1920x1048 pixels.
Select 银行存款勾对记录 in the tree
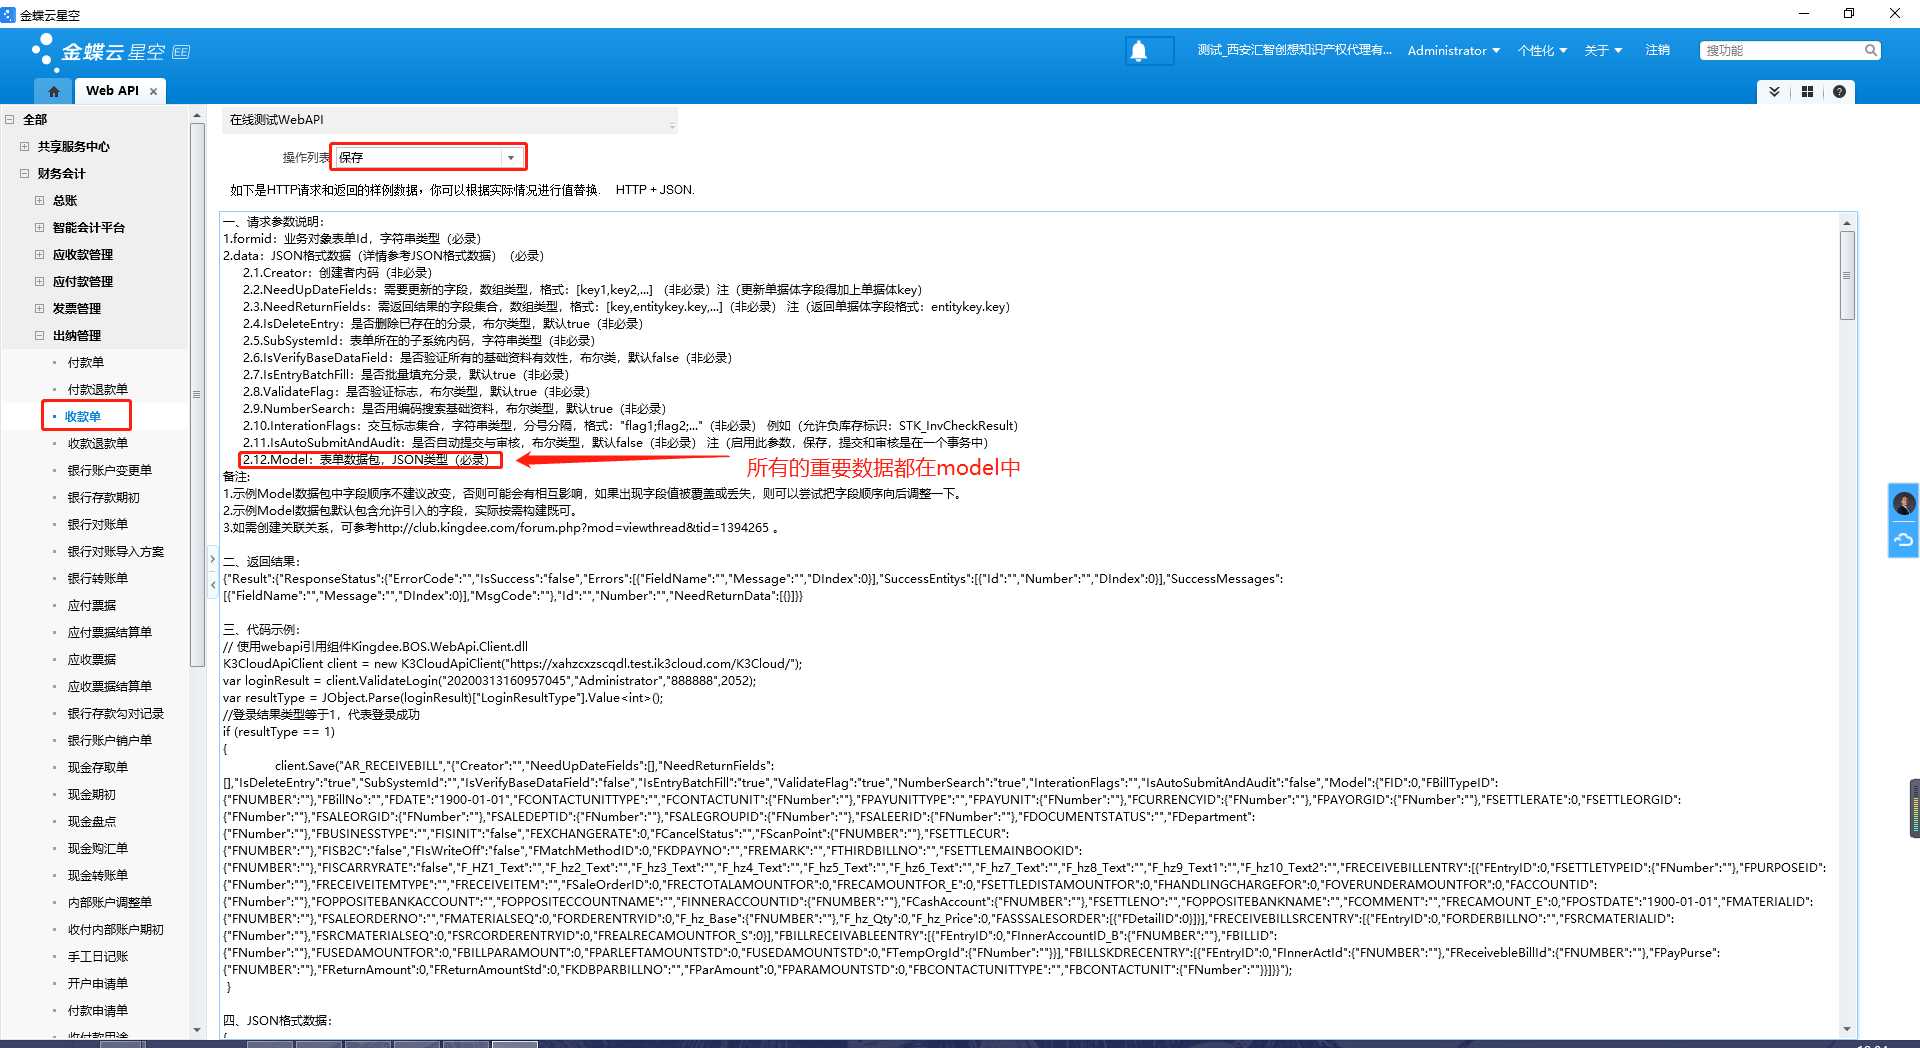click(x=115, y=713)
